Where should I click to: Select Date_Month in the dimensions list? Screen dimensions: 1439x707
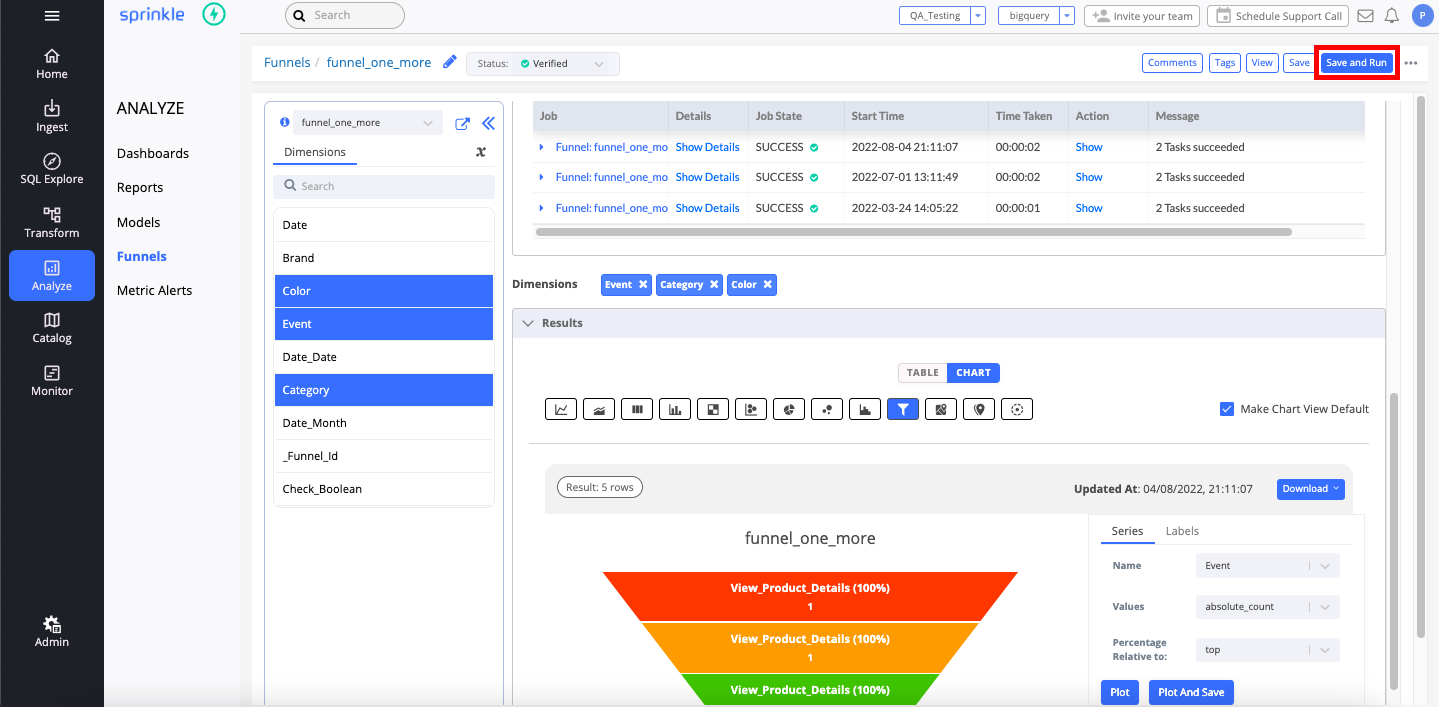pos(384,423)
